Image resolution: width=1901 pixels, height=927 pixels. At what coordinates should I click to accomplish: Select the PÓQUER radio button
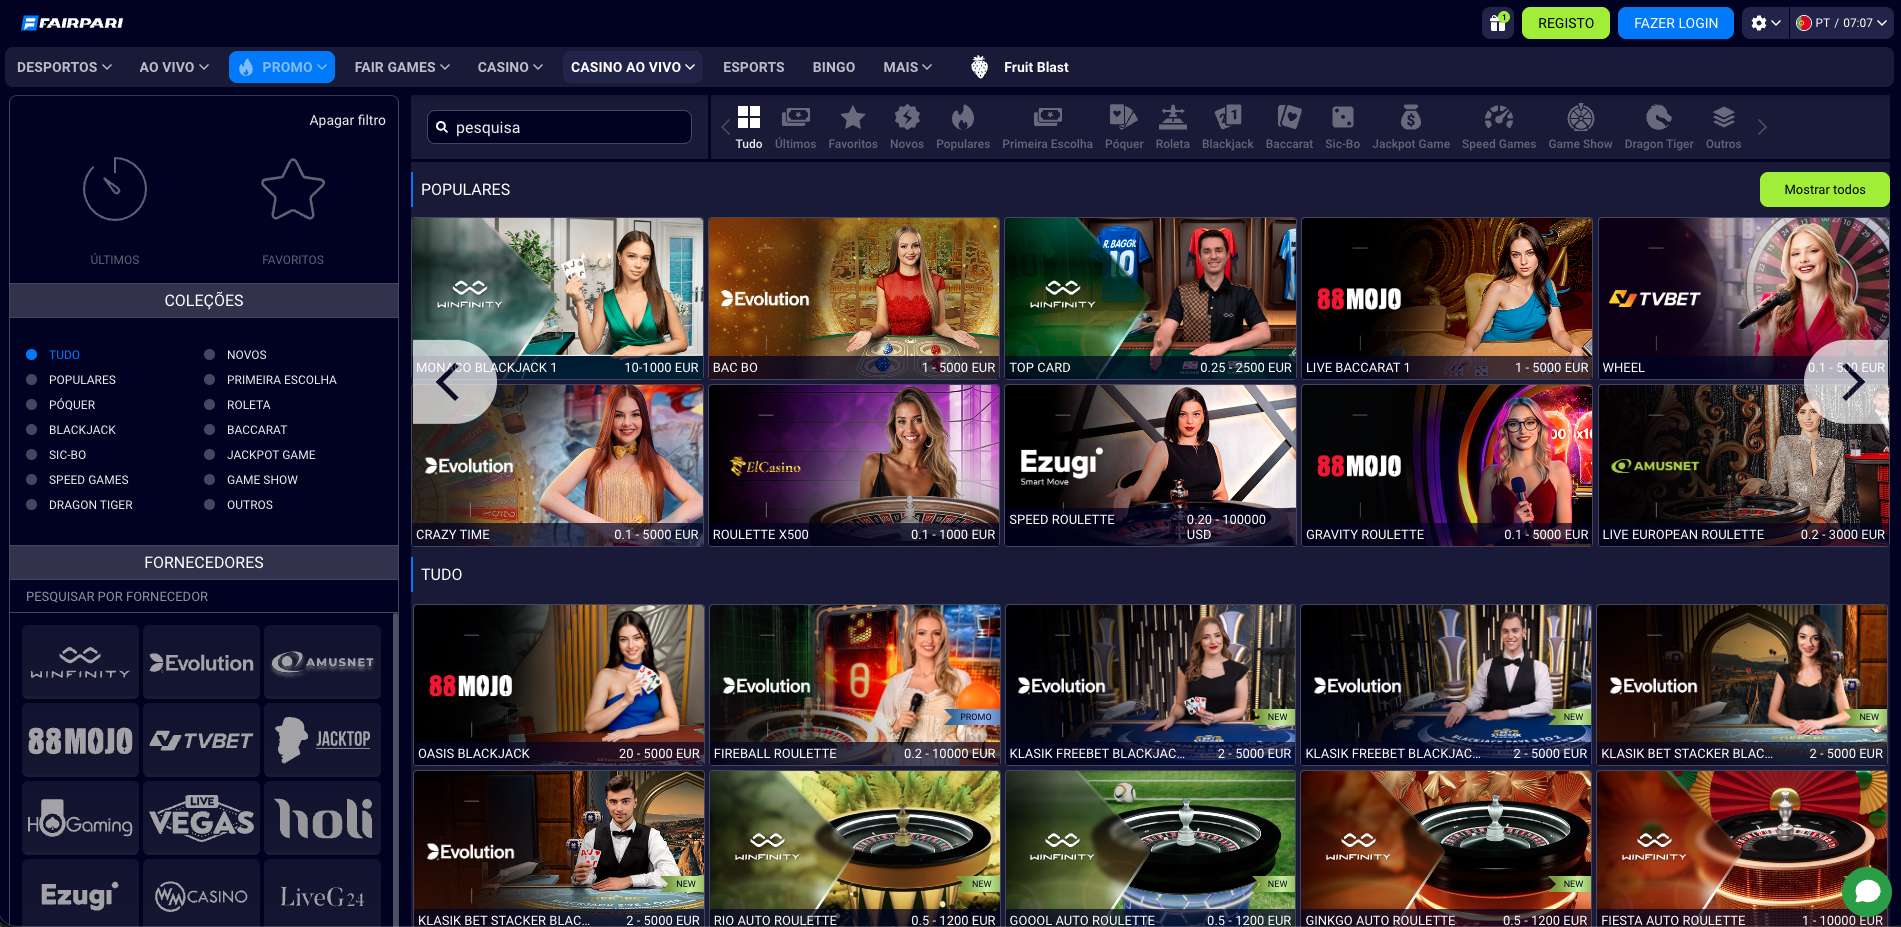point(30,404)
